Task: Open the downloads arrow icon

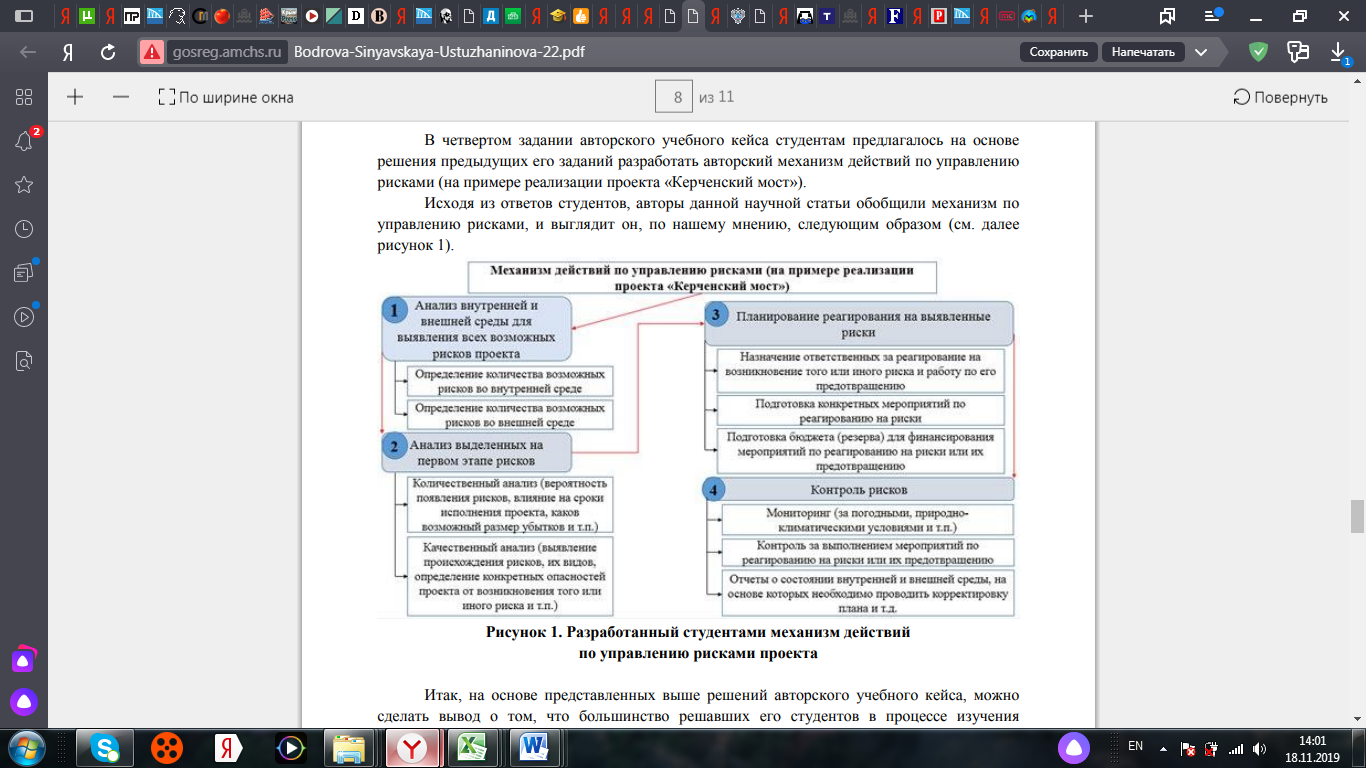Action: [1339, 52]
